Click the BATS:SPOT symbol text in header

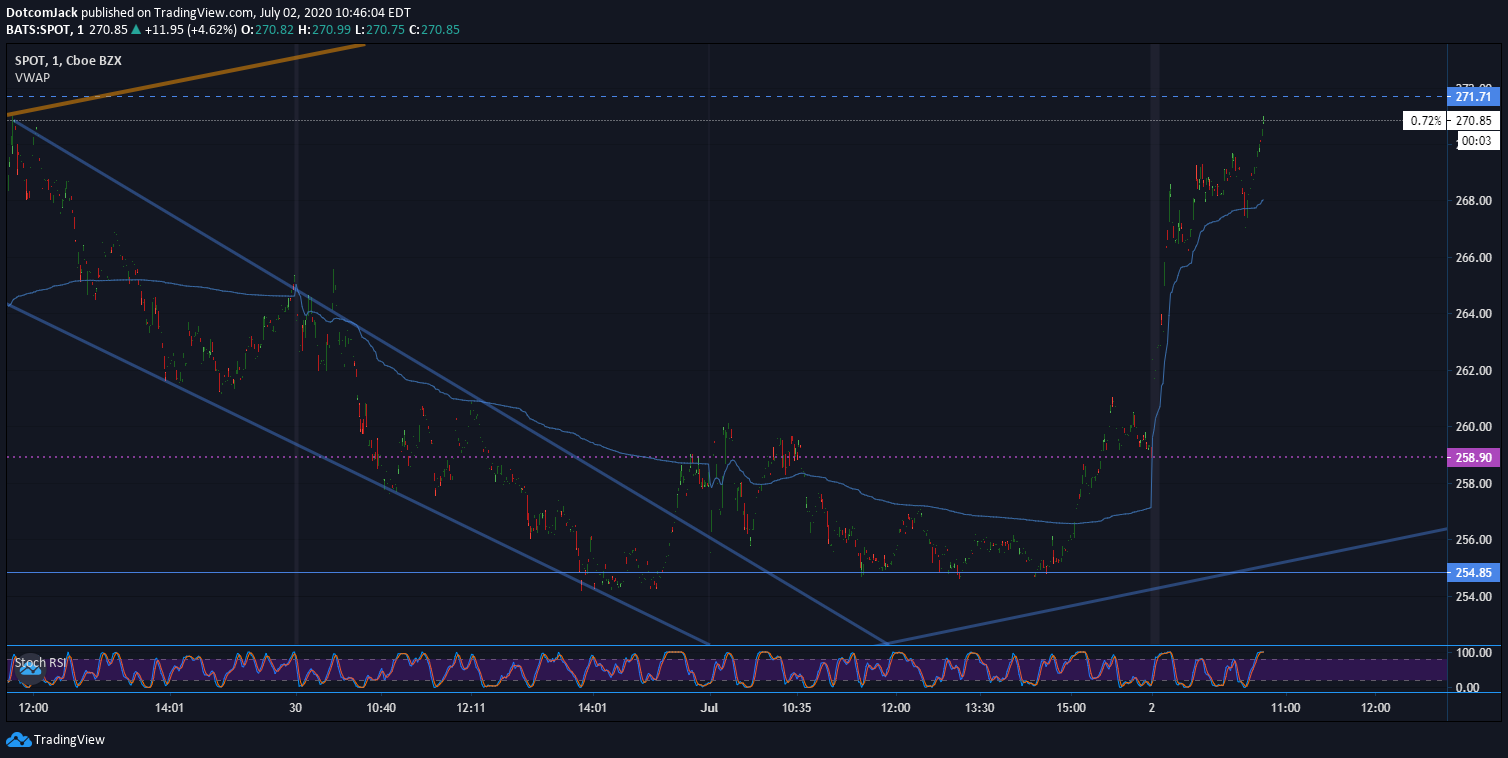(40, 30)
